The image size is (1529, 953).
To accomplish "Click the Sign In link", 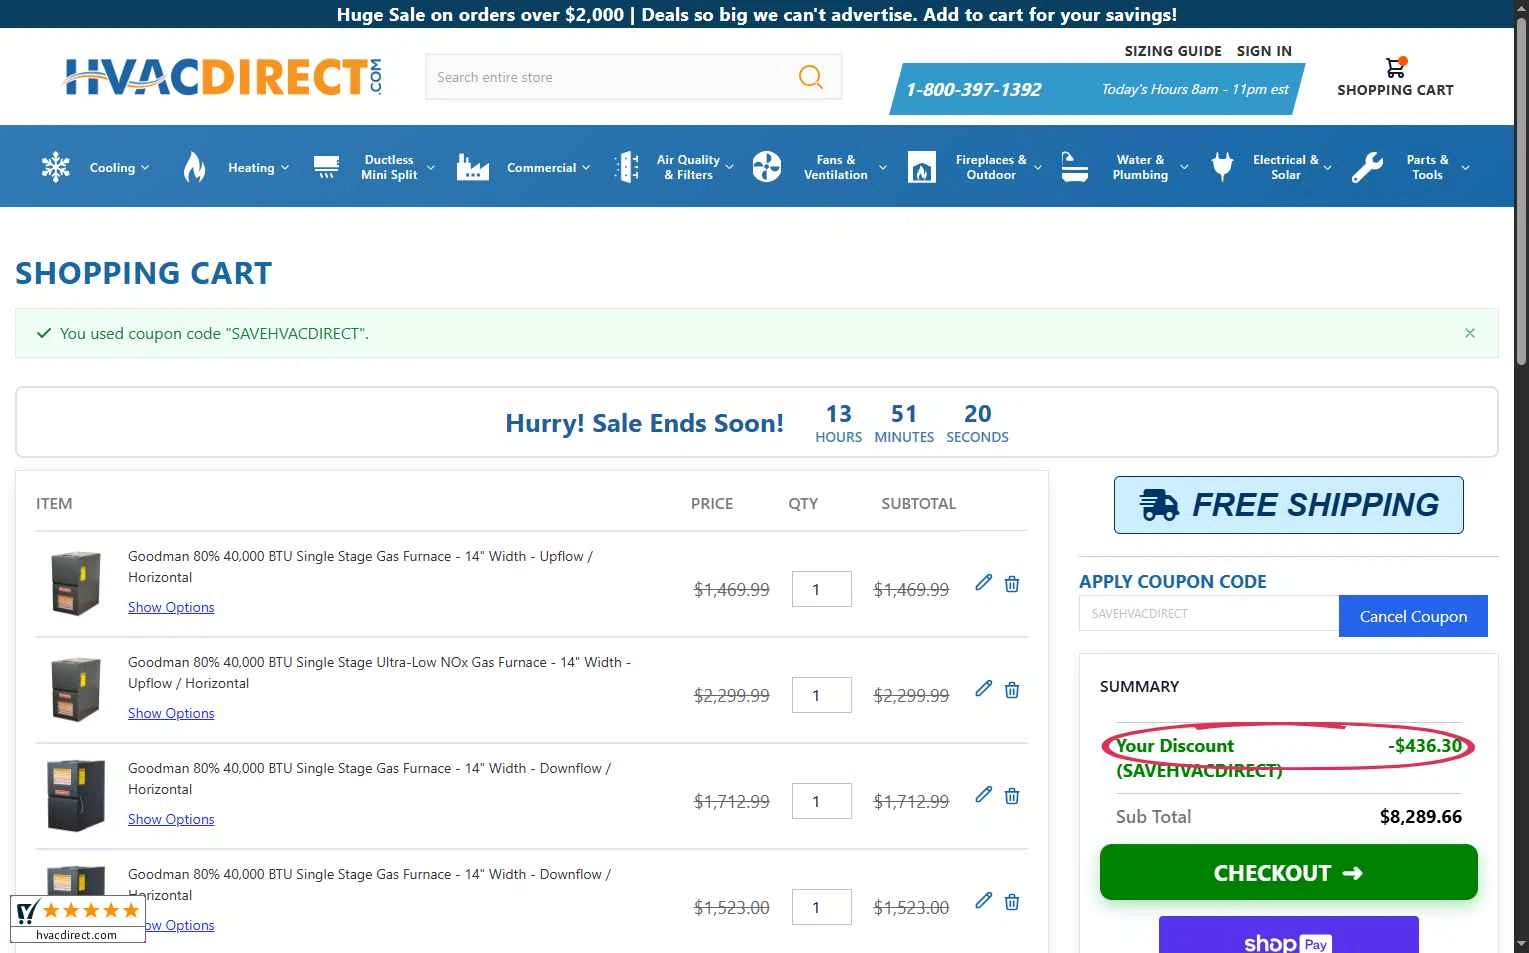I will [x=1264, y=51].
